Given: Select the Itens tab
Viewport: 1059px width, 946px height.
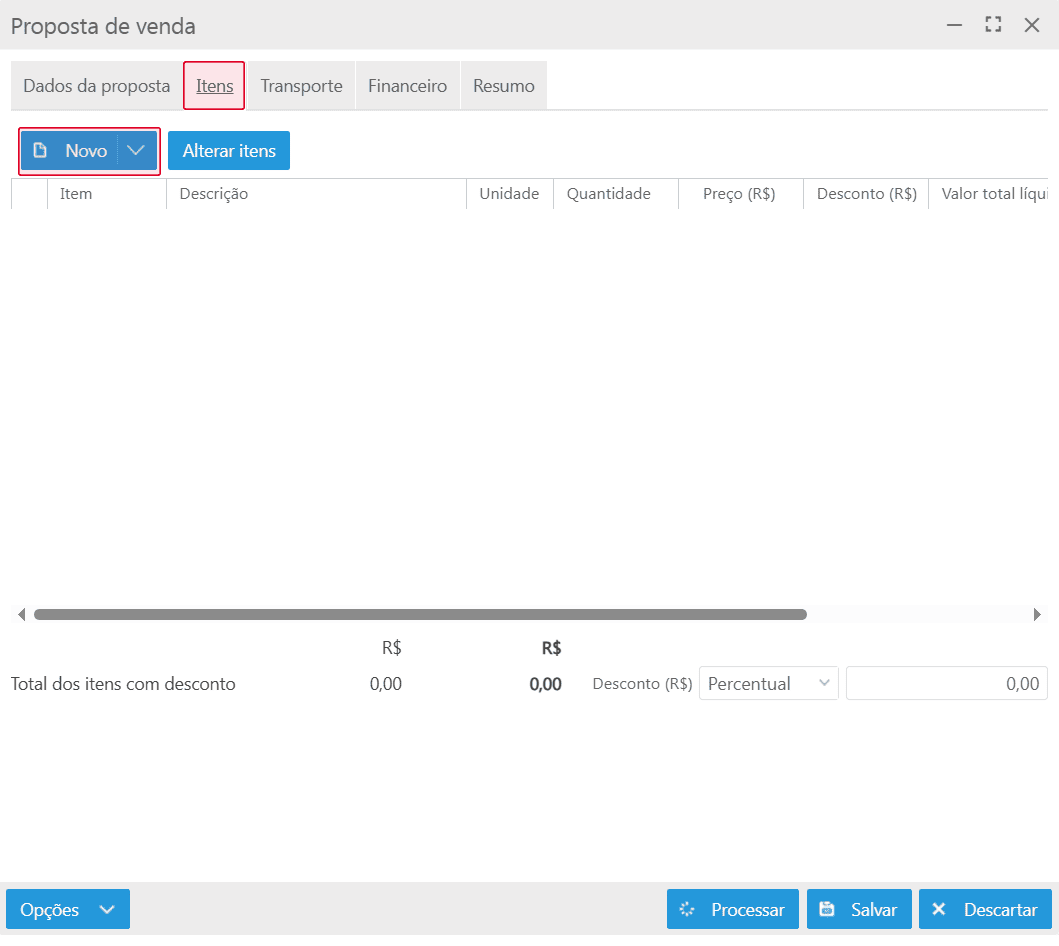Looking at the screenshot, I should point(214,86).
